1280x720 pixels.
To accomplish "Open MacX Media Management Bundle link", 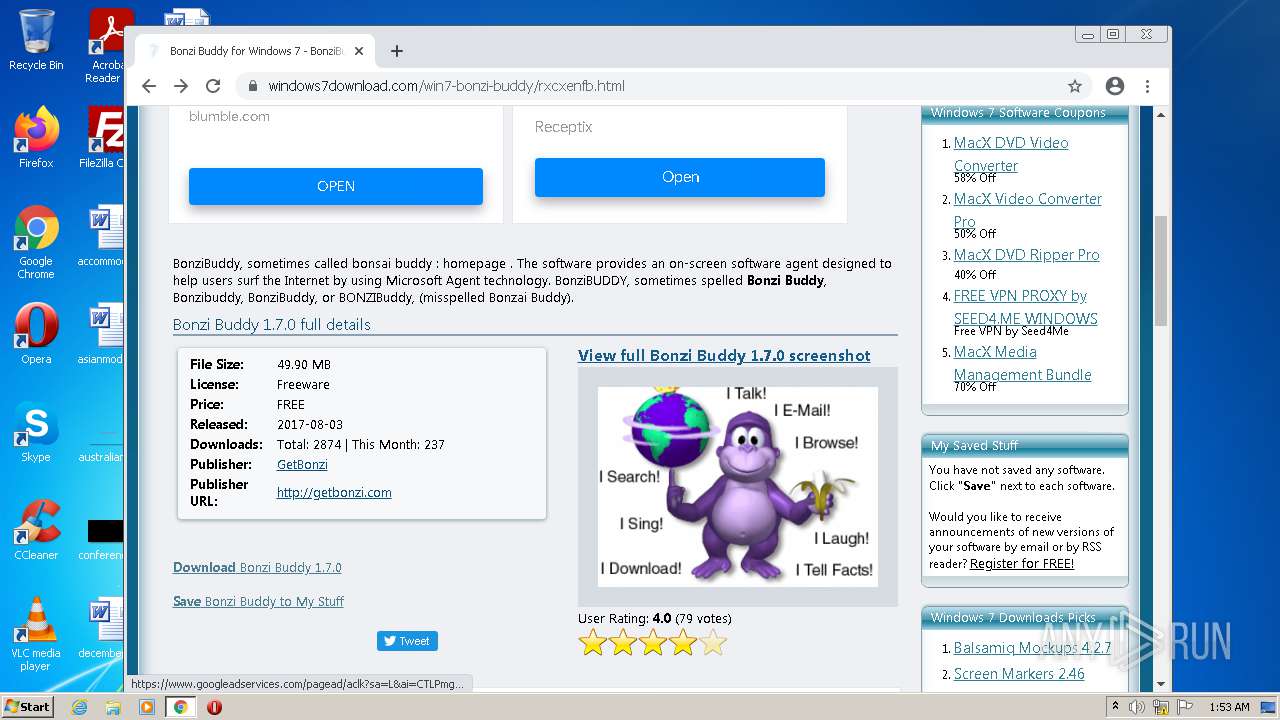I will pyautogui.click(x=1023, y=363).
